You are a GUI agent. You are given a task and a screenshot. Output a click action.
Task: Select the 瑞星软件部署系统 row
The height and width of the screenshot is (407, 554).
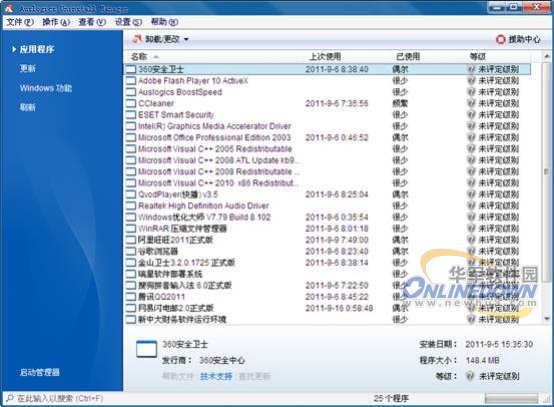click(x=328, y=274)
